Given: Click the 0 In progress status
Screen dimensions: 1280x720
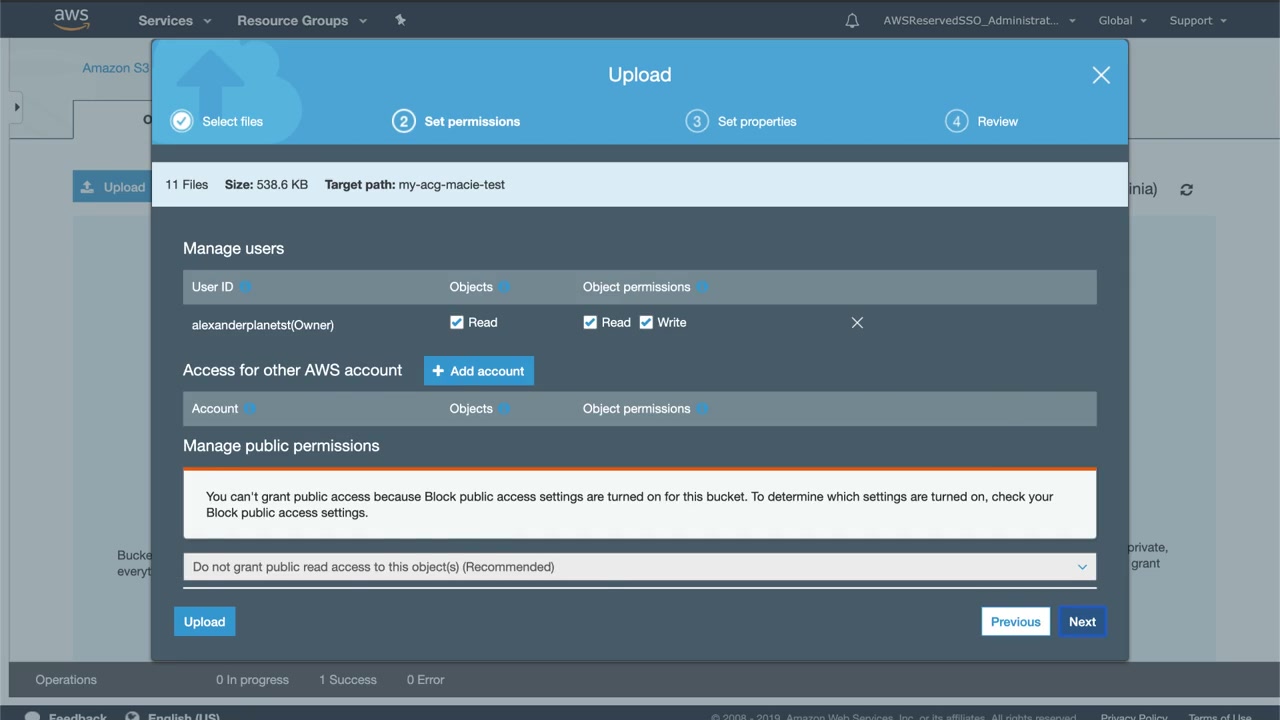Looking at the screenshot, I should click(x=252, y=680).
